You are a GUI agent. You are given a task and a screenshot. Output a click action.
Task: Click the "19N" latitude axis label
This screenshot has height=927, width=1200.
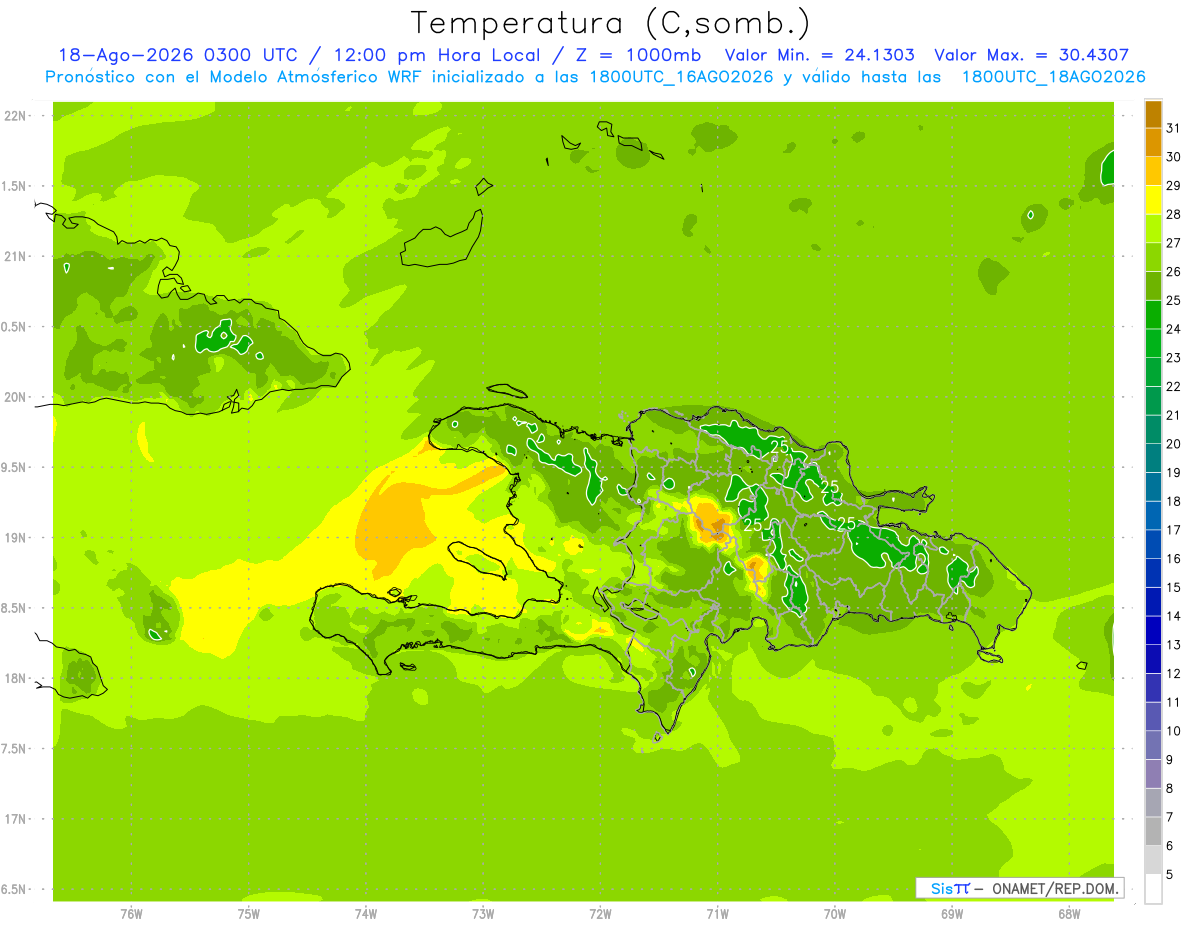pyautogui.click(x=16, y=538)
